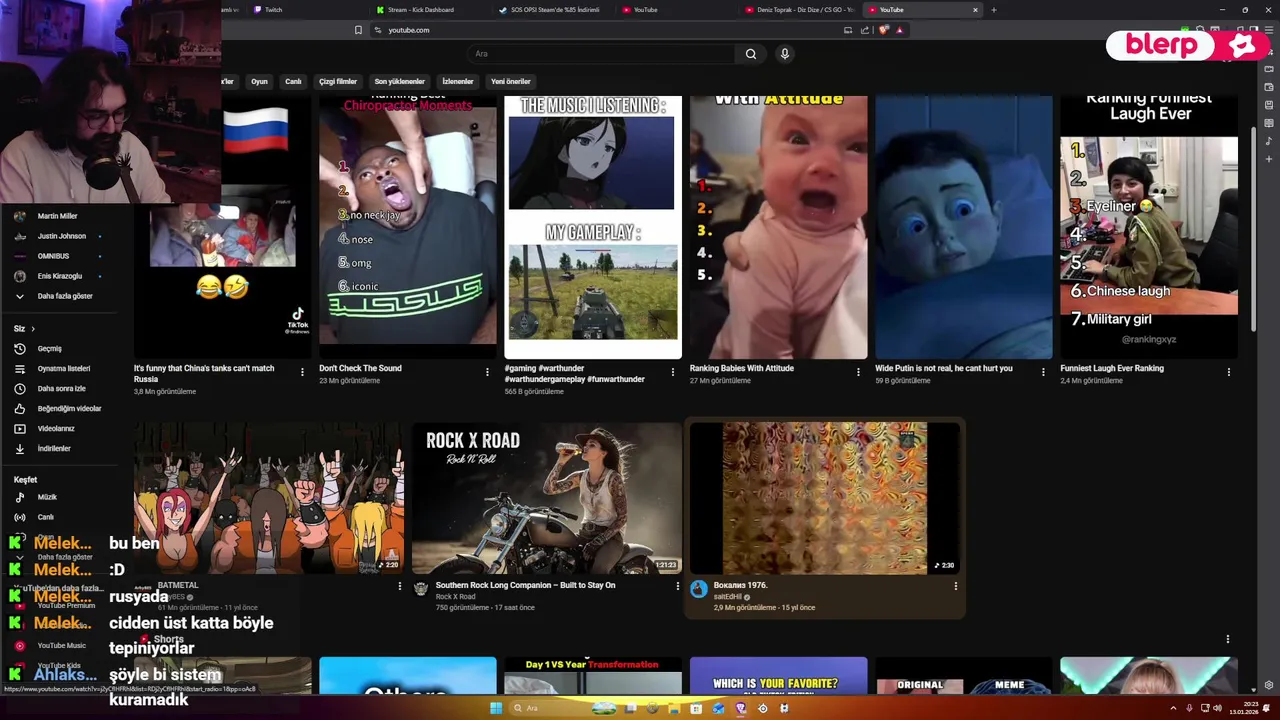Screen dimensions: 1280x720
Task: Click the page vertical scrollbar
Action: (x=1255, y=230)
